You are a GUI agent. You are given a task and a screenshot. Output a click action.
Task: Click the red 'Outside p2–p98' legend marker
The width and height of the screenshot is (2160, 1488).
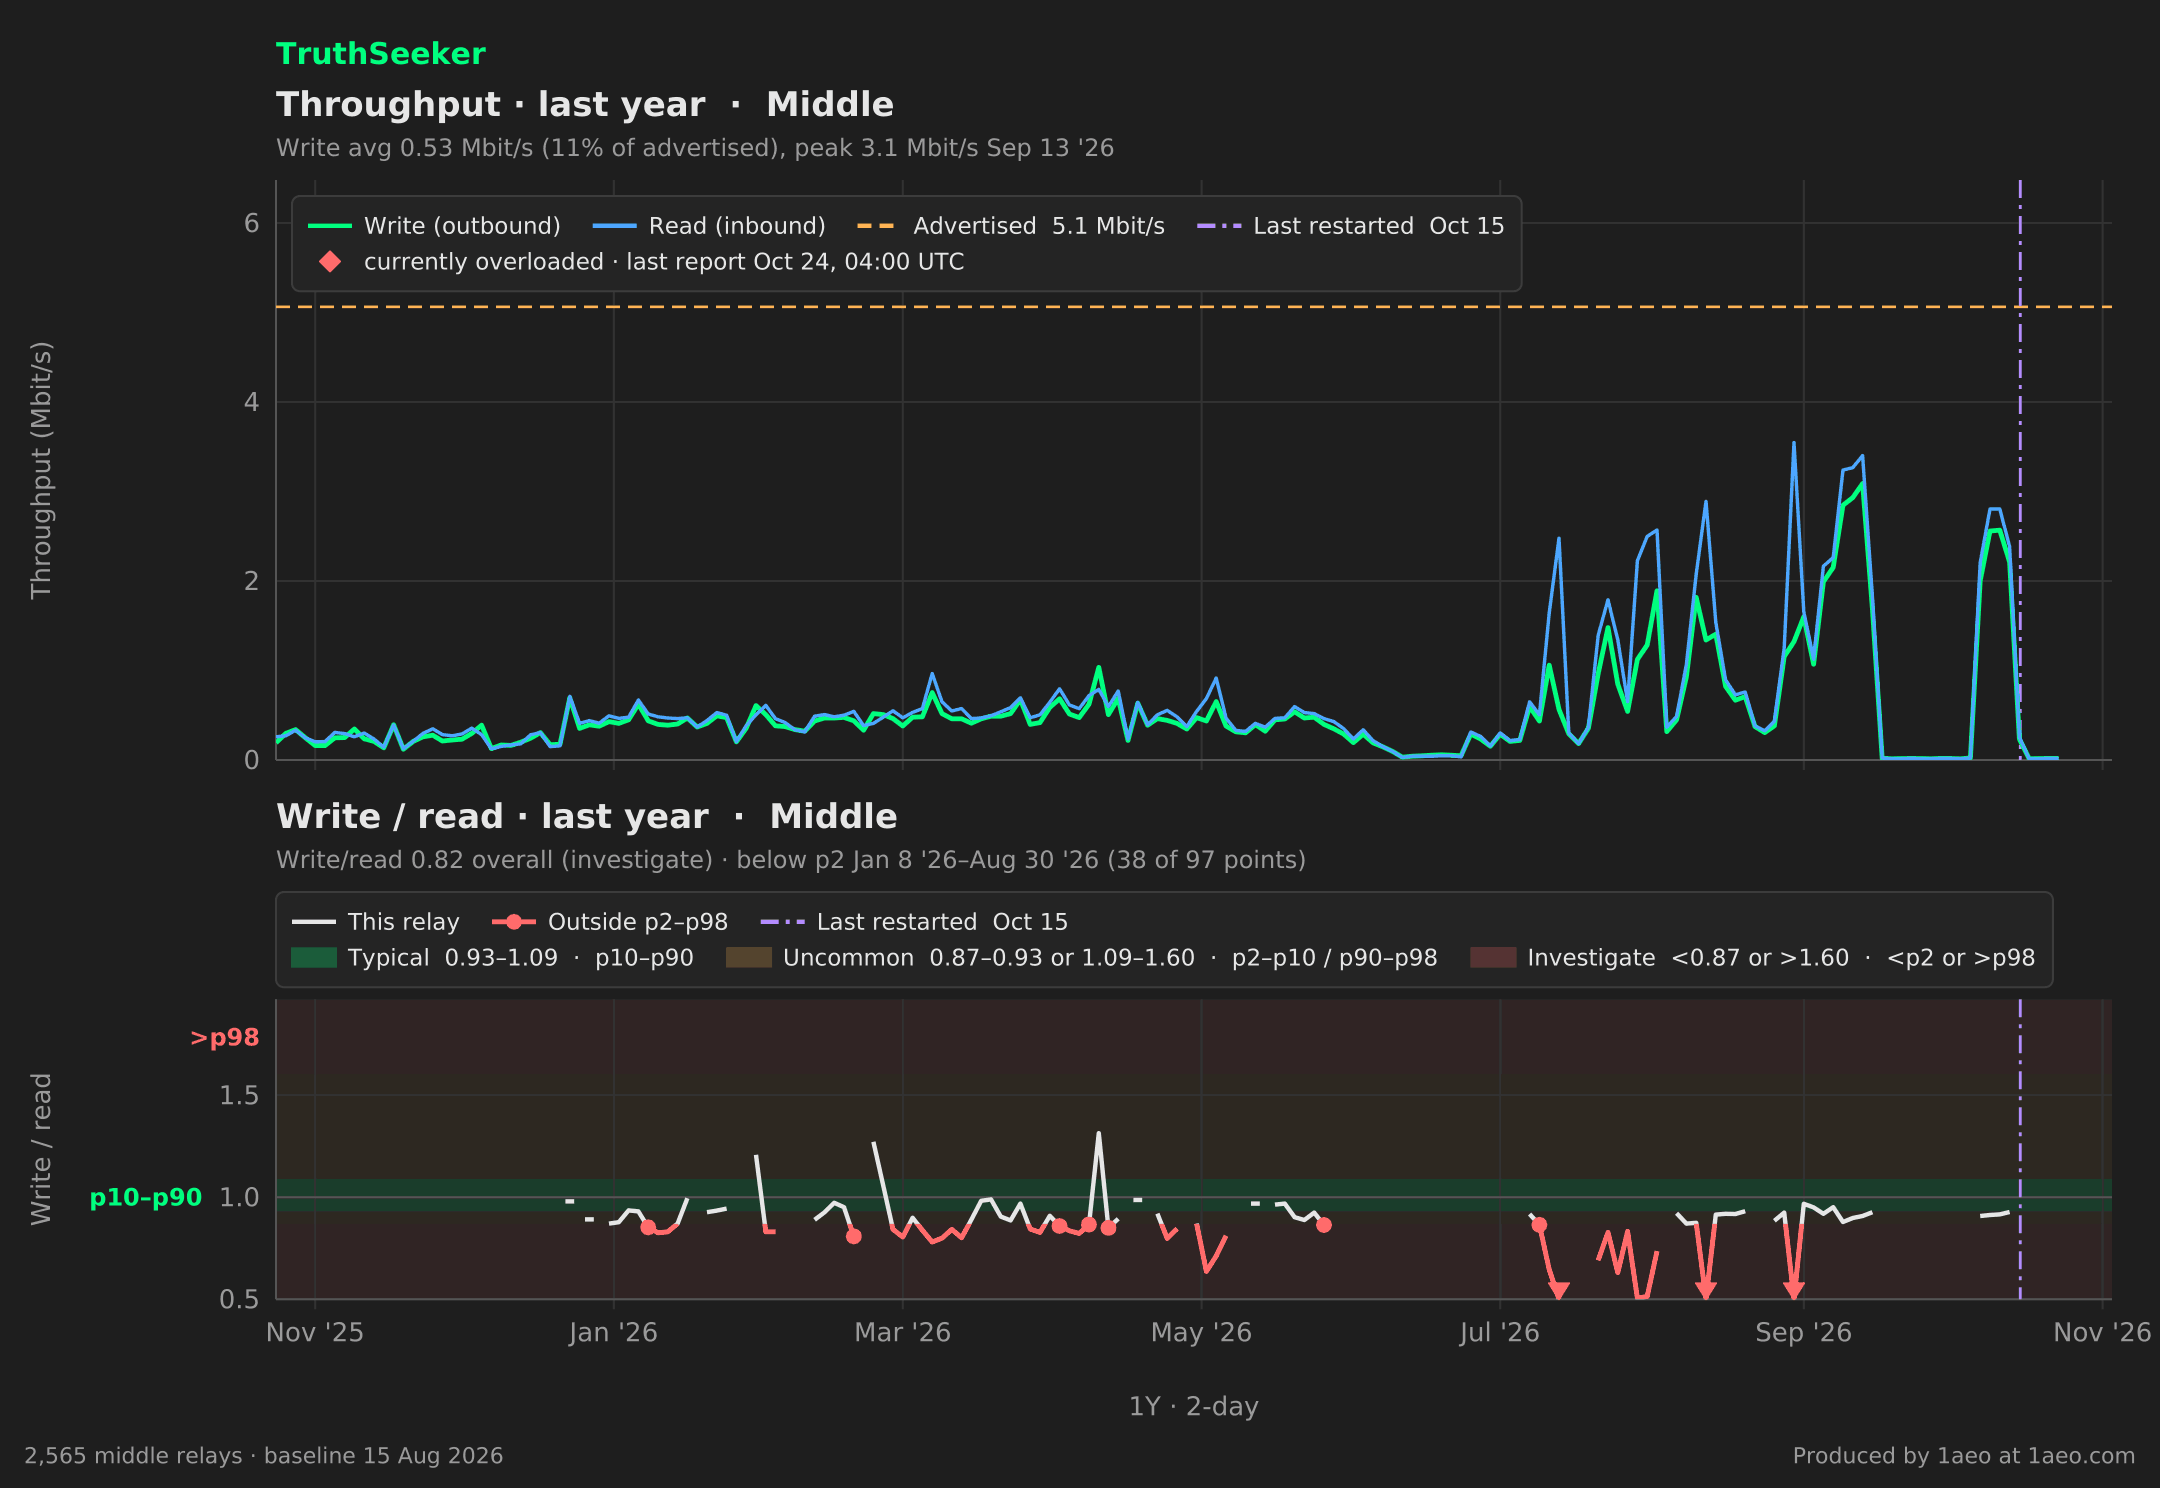point(513,922)
